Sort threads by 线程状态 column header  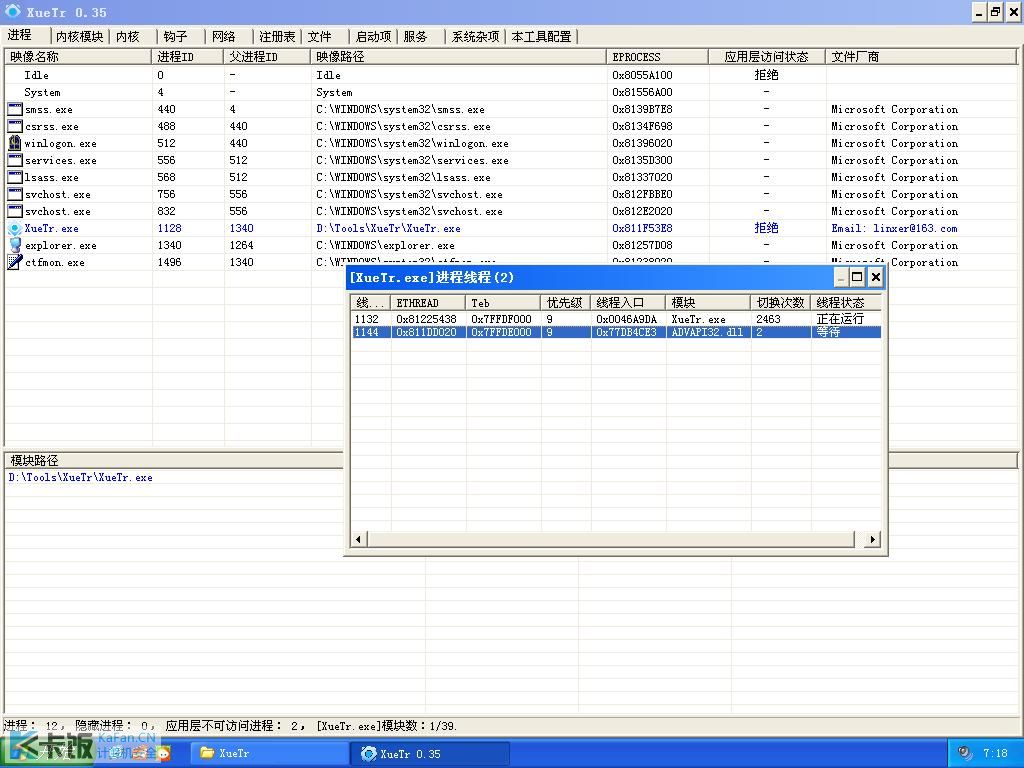(846, 302)
